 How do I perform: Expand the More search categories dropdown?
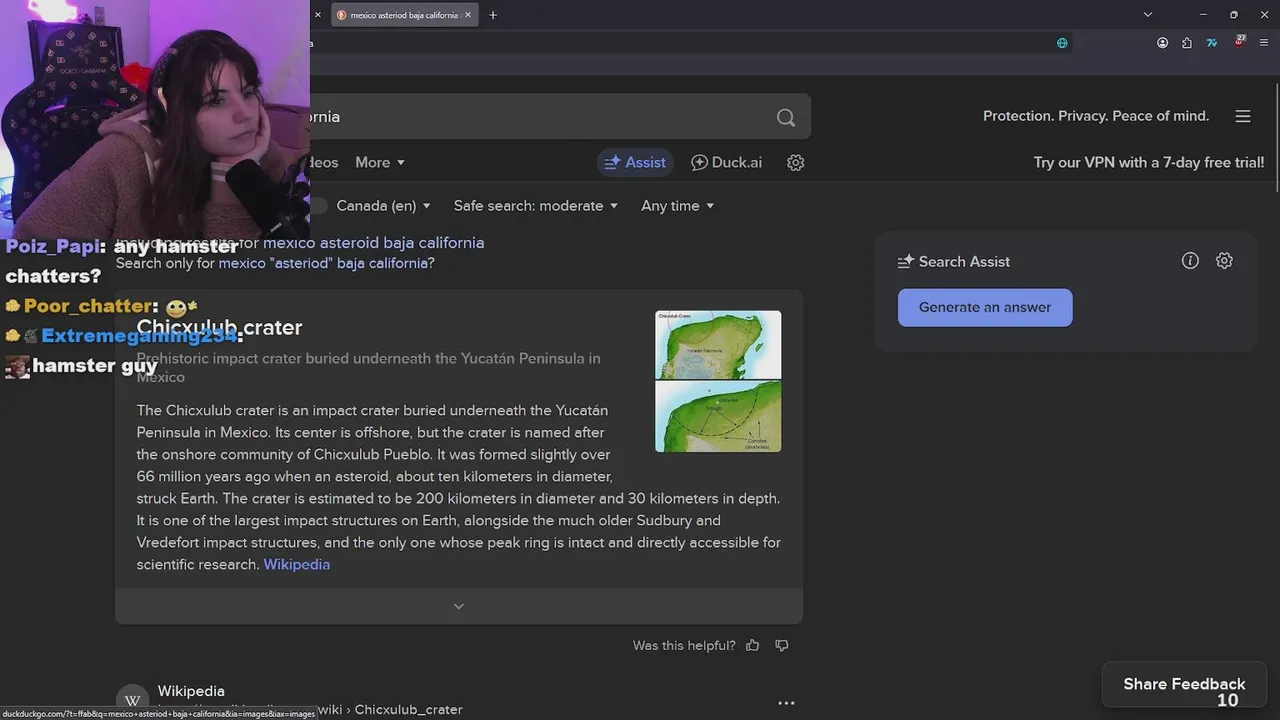[380, 162]
